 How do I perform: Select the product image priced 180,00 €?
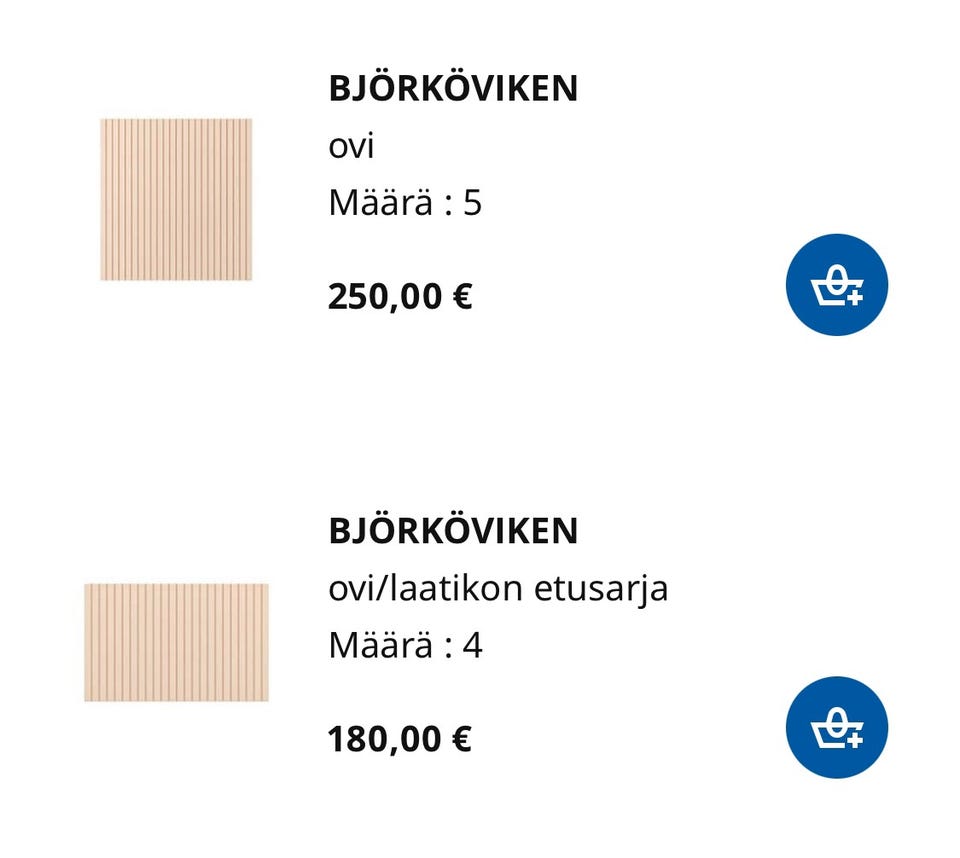[176, 642]
